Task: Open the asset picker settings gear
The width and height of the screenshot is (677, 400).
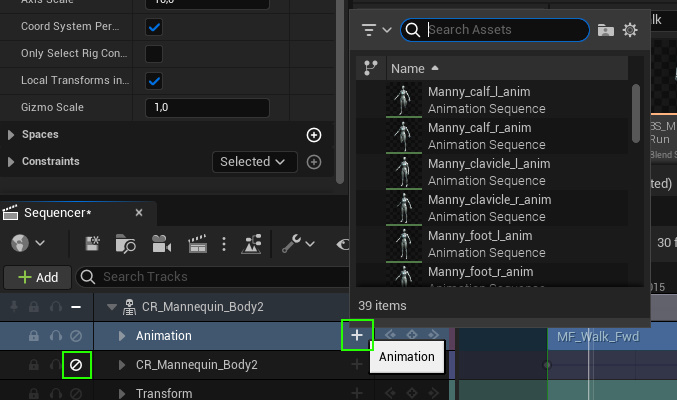Action: click(x=630, y=30)
